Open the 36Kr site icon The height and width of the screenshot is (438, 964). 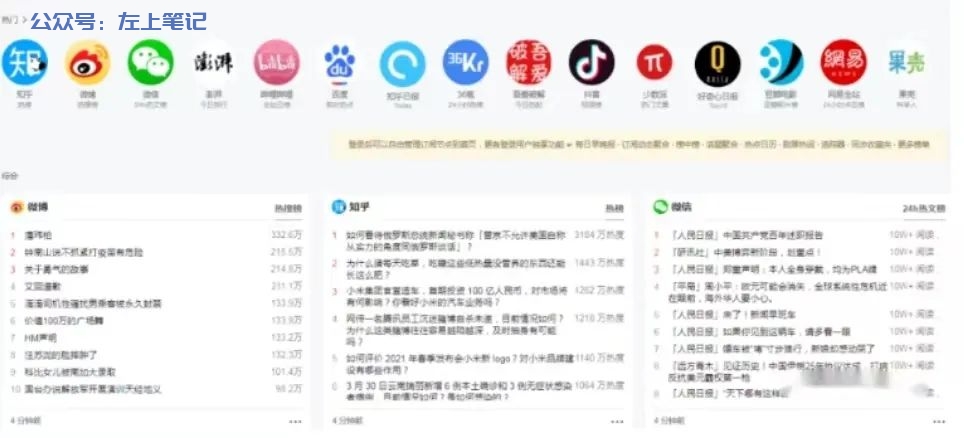[465, 62]
